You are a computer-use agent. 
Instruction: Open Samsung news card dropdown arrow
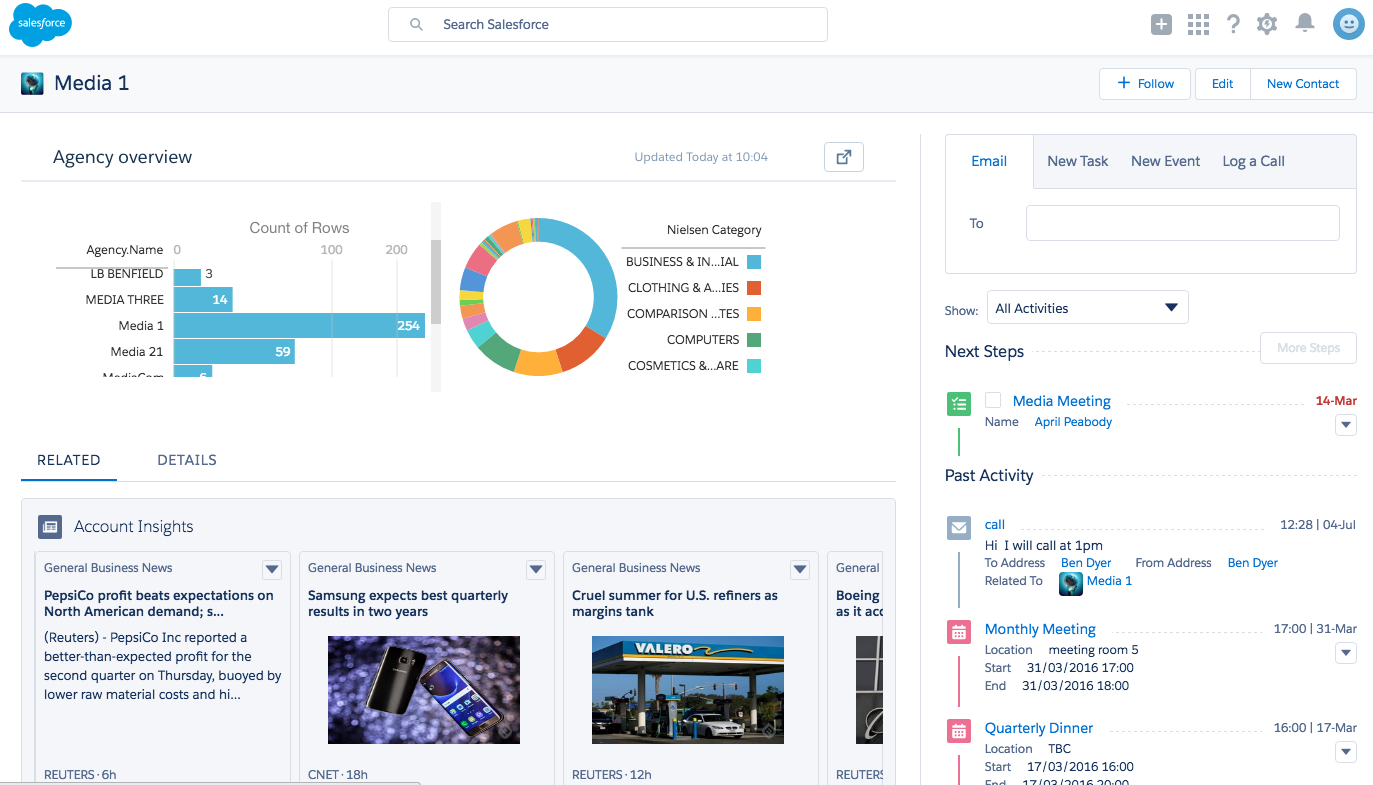[536, 569]
